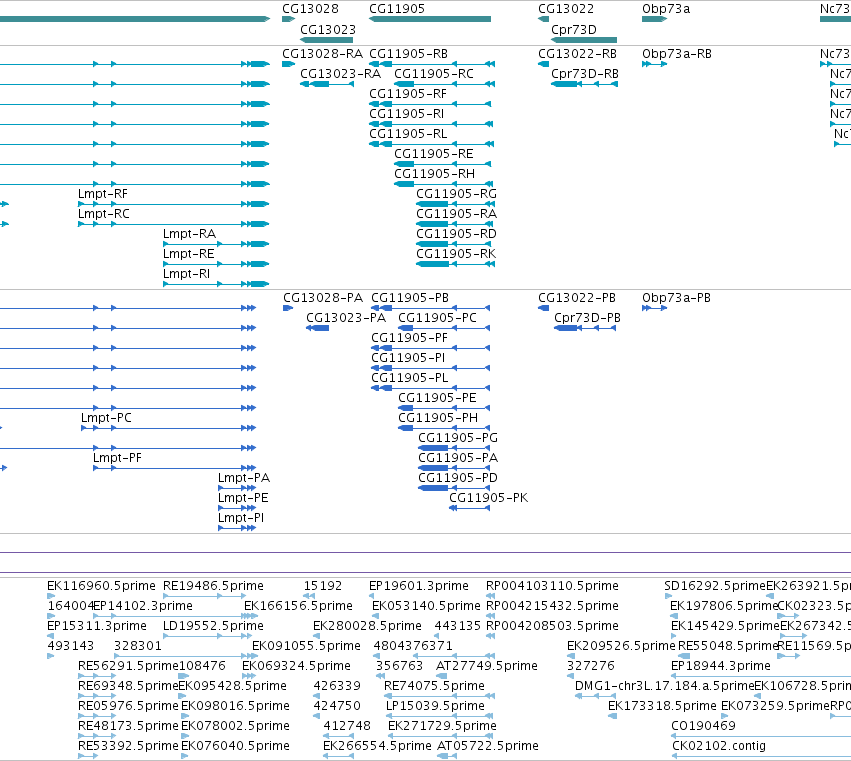Choose protein Lmpt-PA
The height and width of the screenshot is (761, 851).
[244, 478]
